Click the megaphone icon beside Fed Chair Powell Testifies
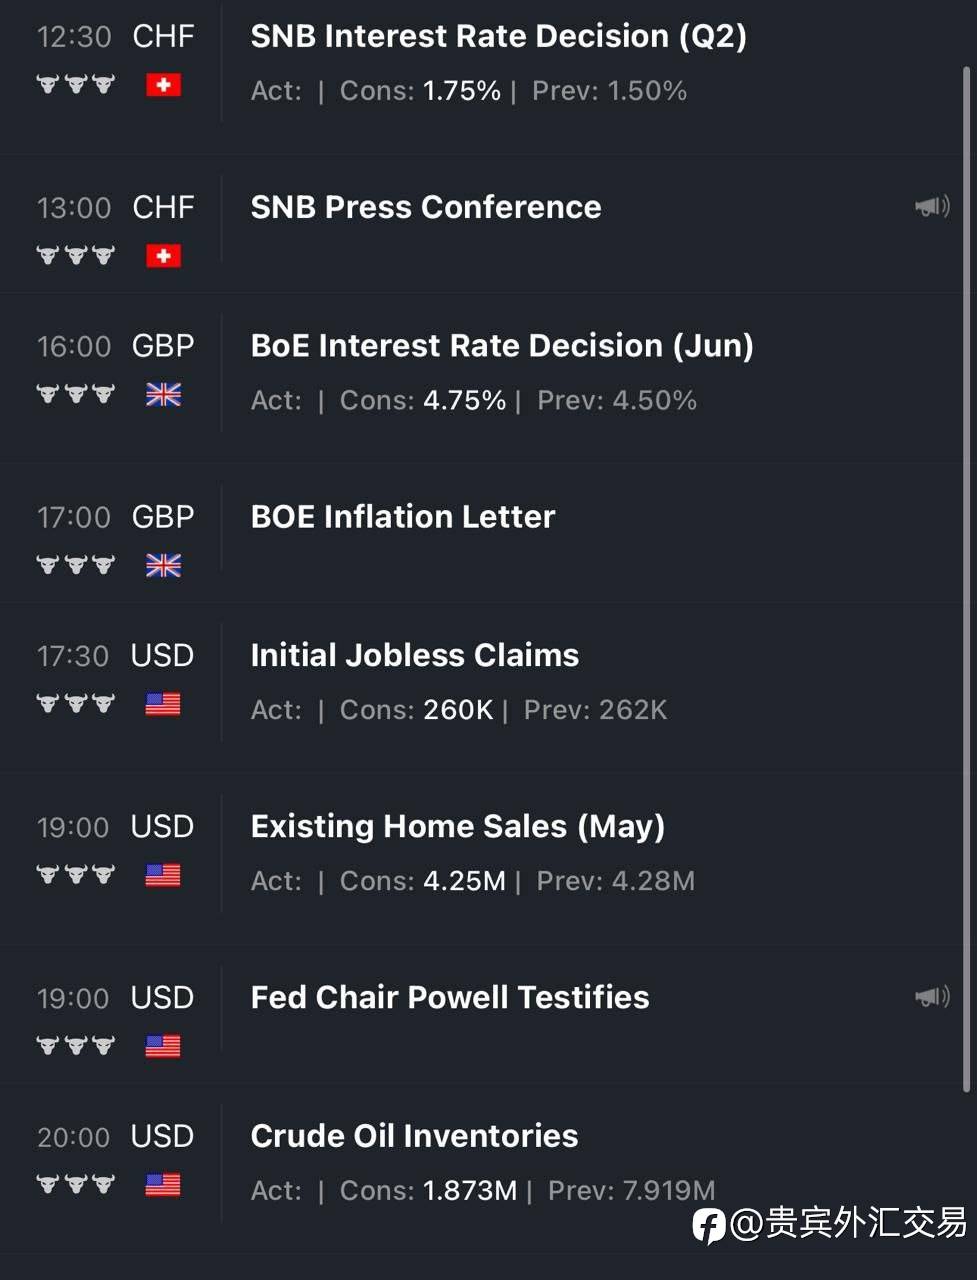977x1280 pixels. [932, 997]
